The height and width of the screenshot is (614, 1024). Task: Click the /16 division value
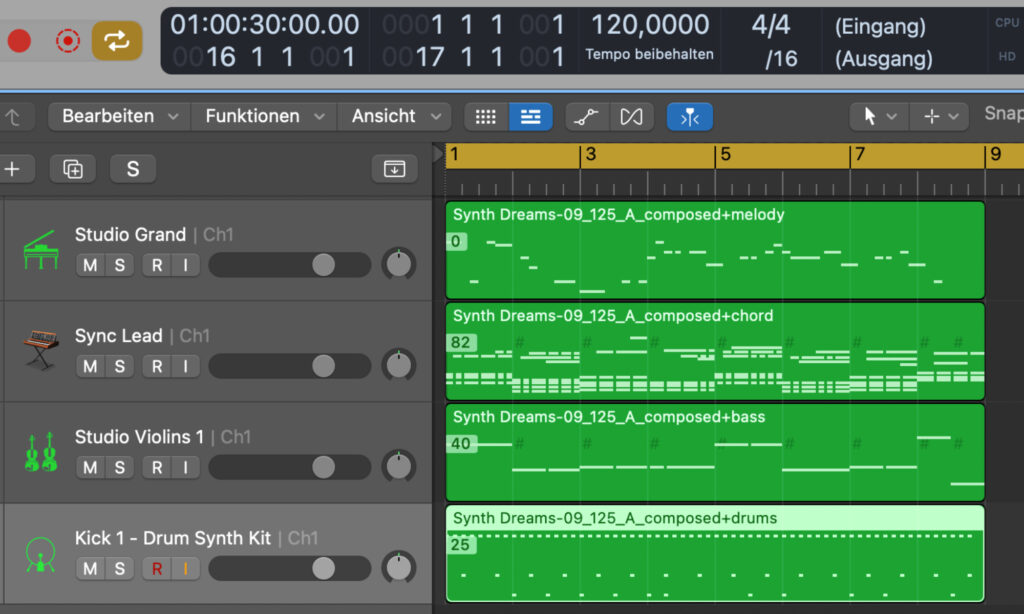coord(781,59)
